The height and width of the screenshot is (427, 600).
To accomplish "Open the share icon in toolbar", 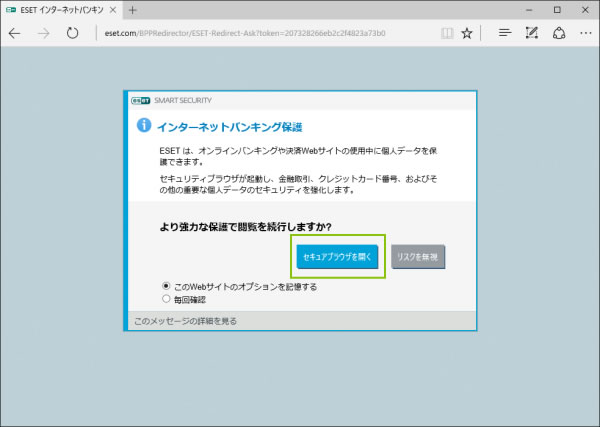I will (559, 33).
